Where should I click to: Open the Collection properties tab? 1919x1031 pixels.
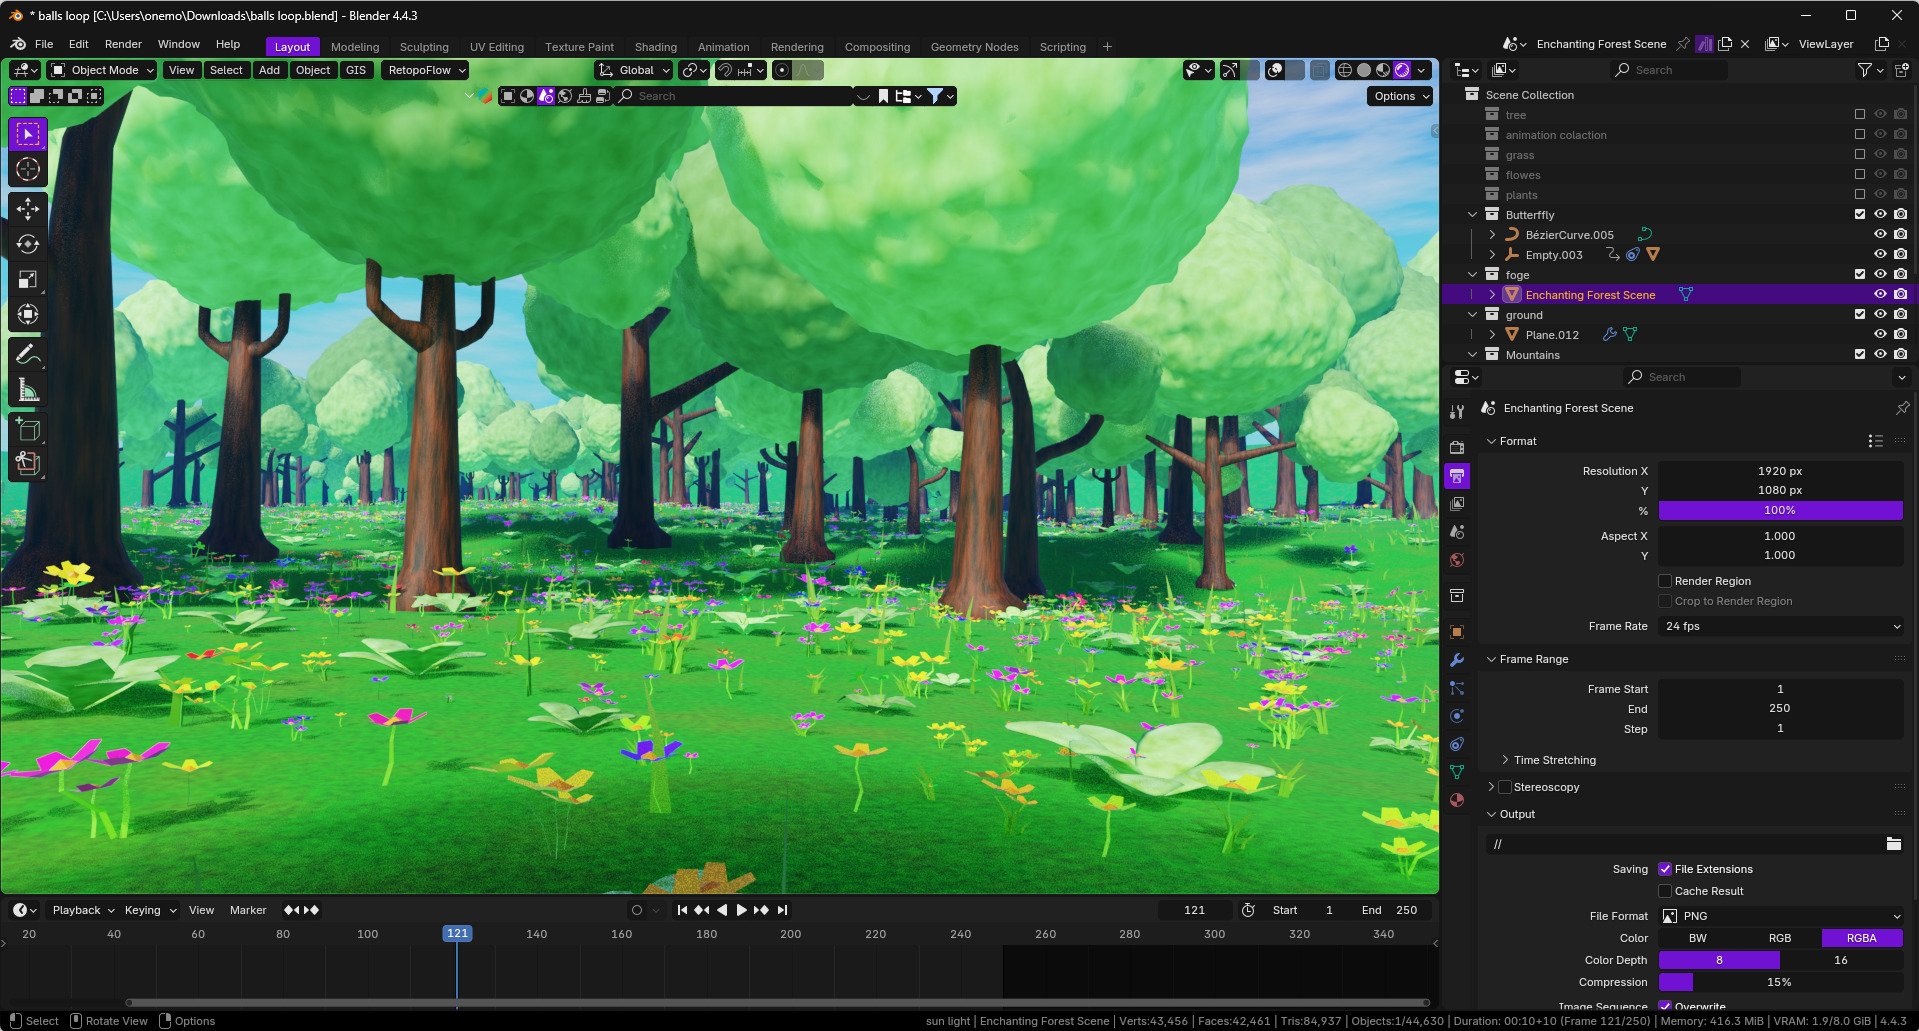1457,596
